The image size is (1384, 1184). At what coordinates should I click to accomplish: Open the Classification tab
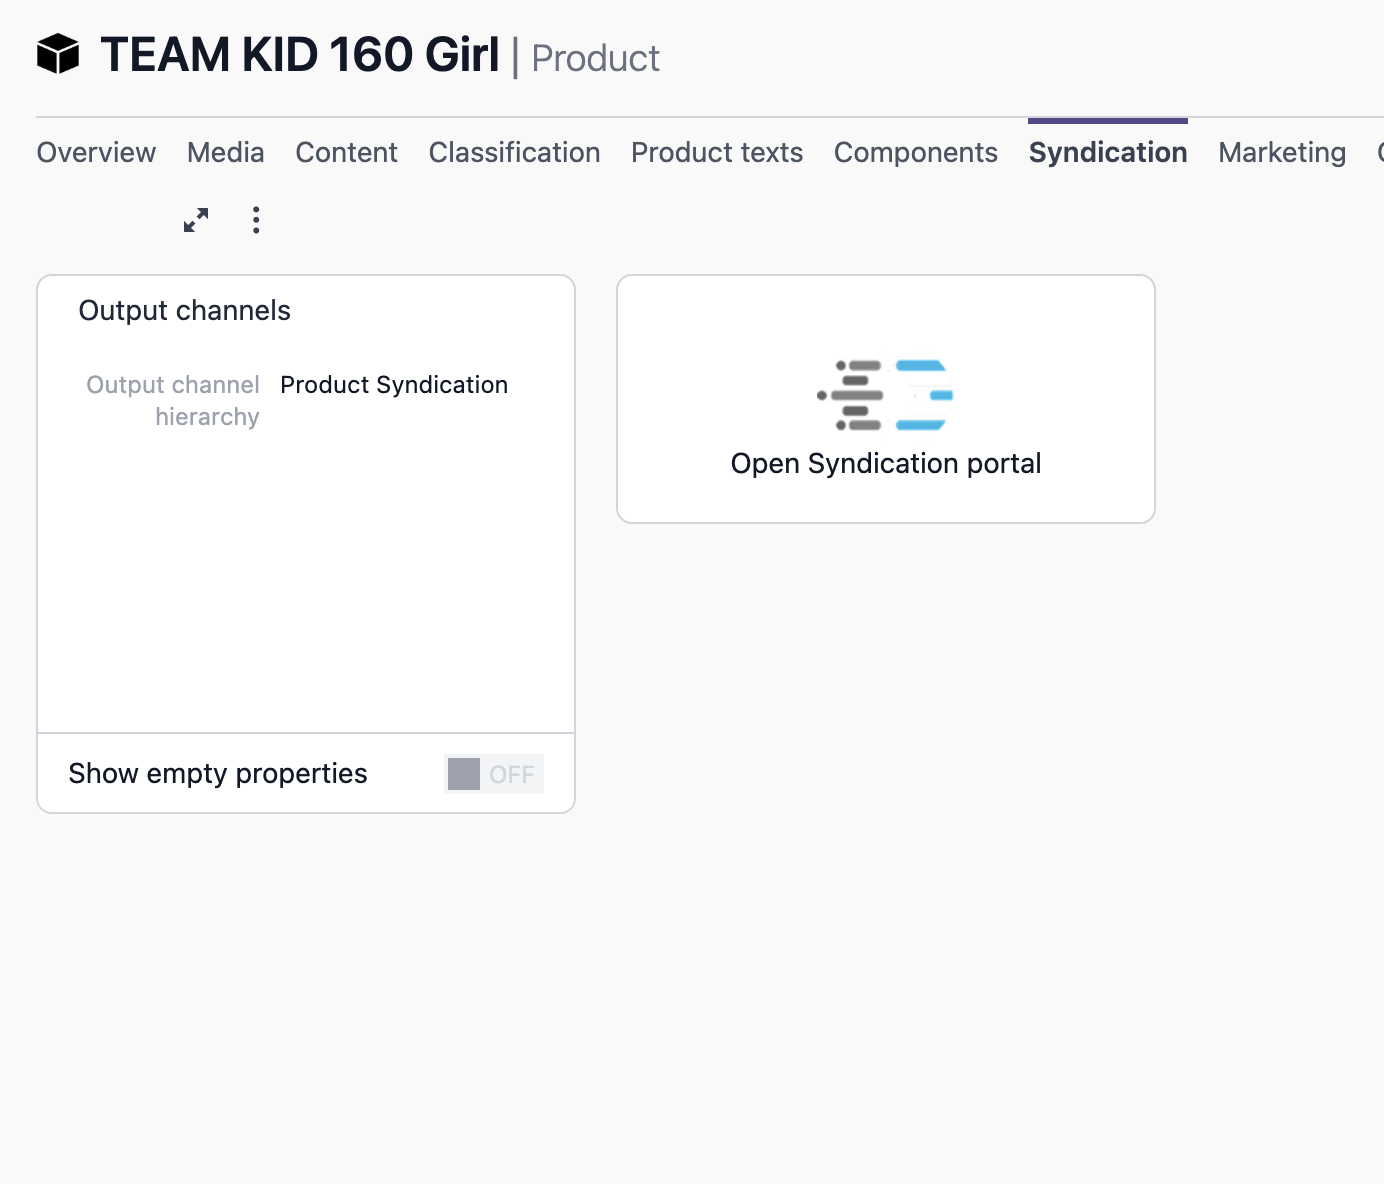[x=513, y=152]
